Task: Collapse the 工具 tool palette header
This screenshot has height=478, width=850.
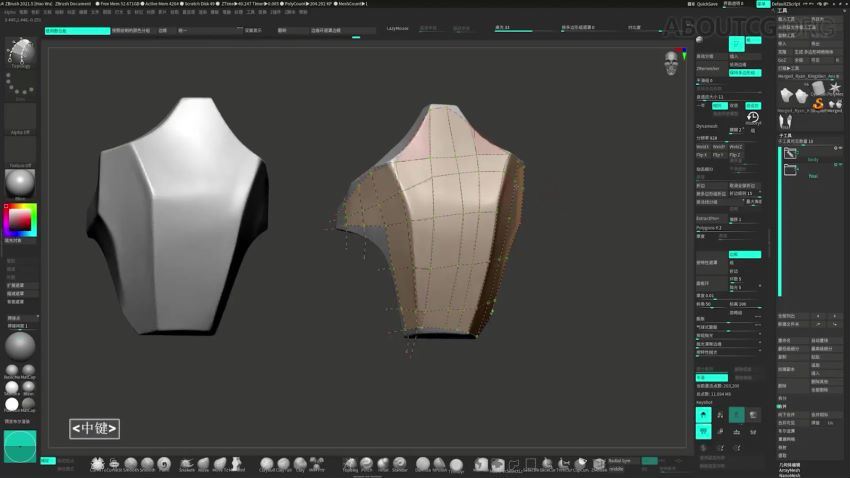Action: 782,10
